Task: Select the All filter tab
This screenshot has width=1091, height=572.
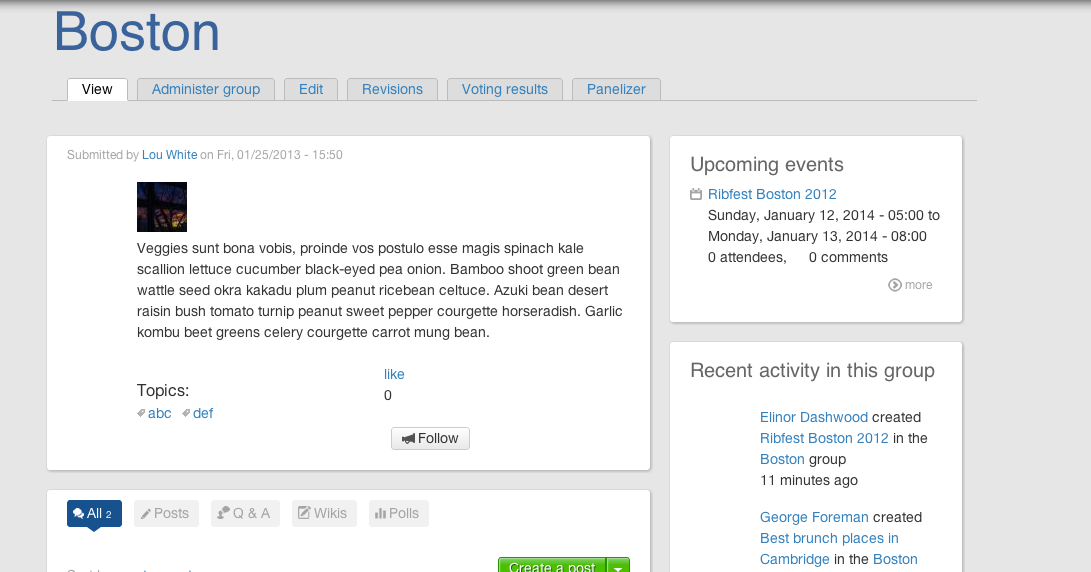Action: (x=94, y=514)
